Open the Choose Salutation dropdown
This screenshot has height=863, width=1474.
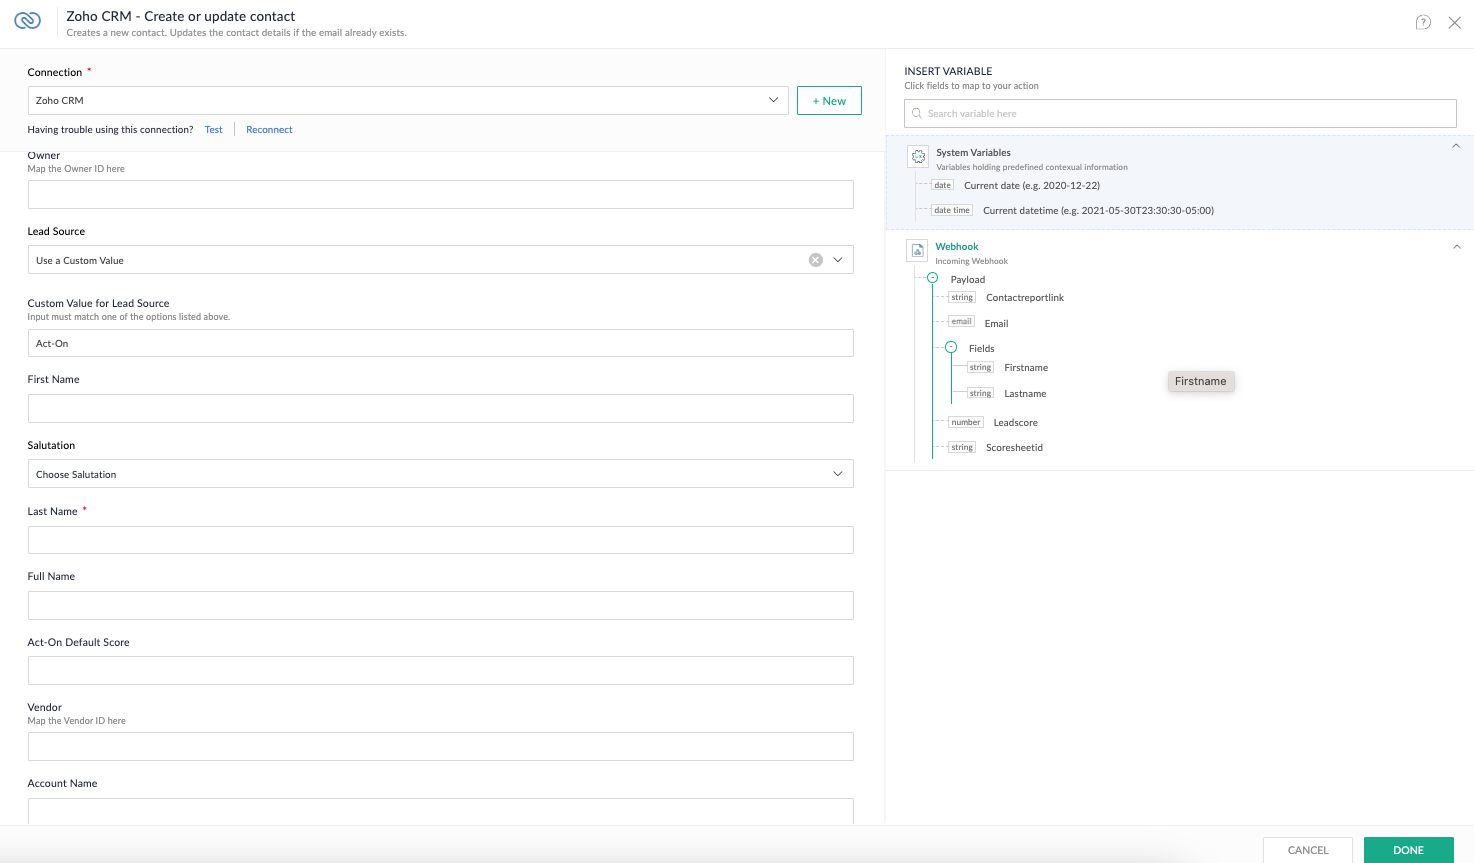(x=440, y=474)
